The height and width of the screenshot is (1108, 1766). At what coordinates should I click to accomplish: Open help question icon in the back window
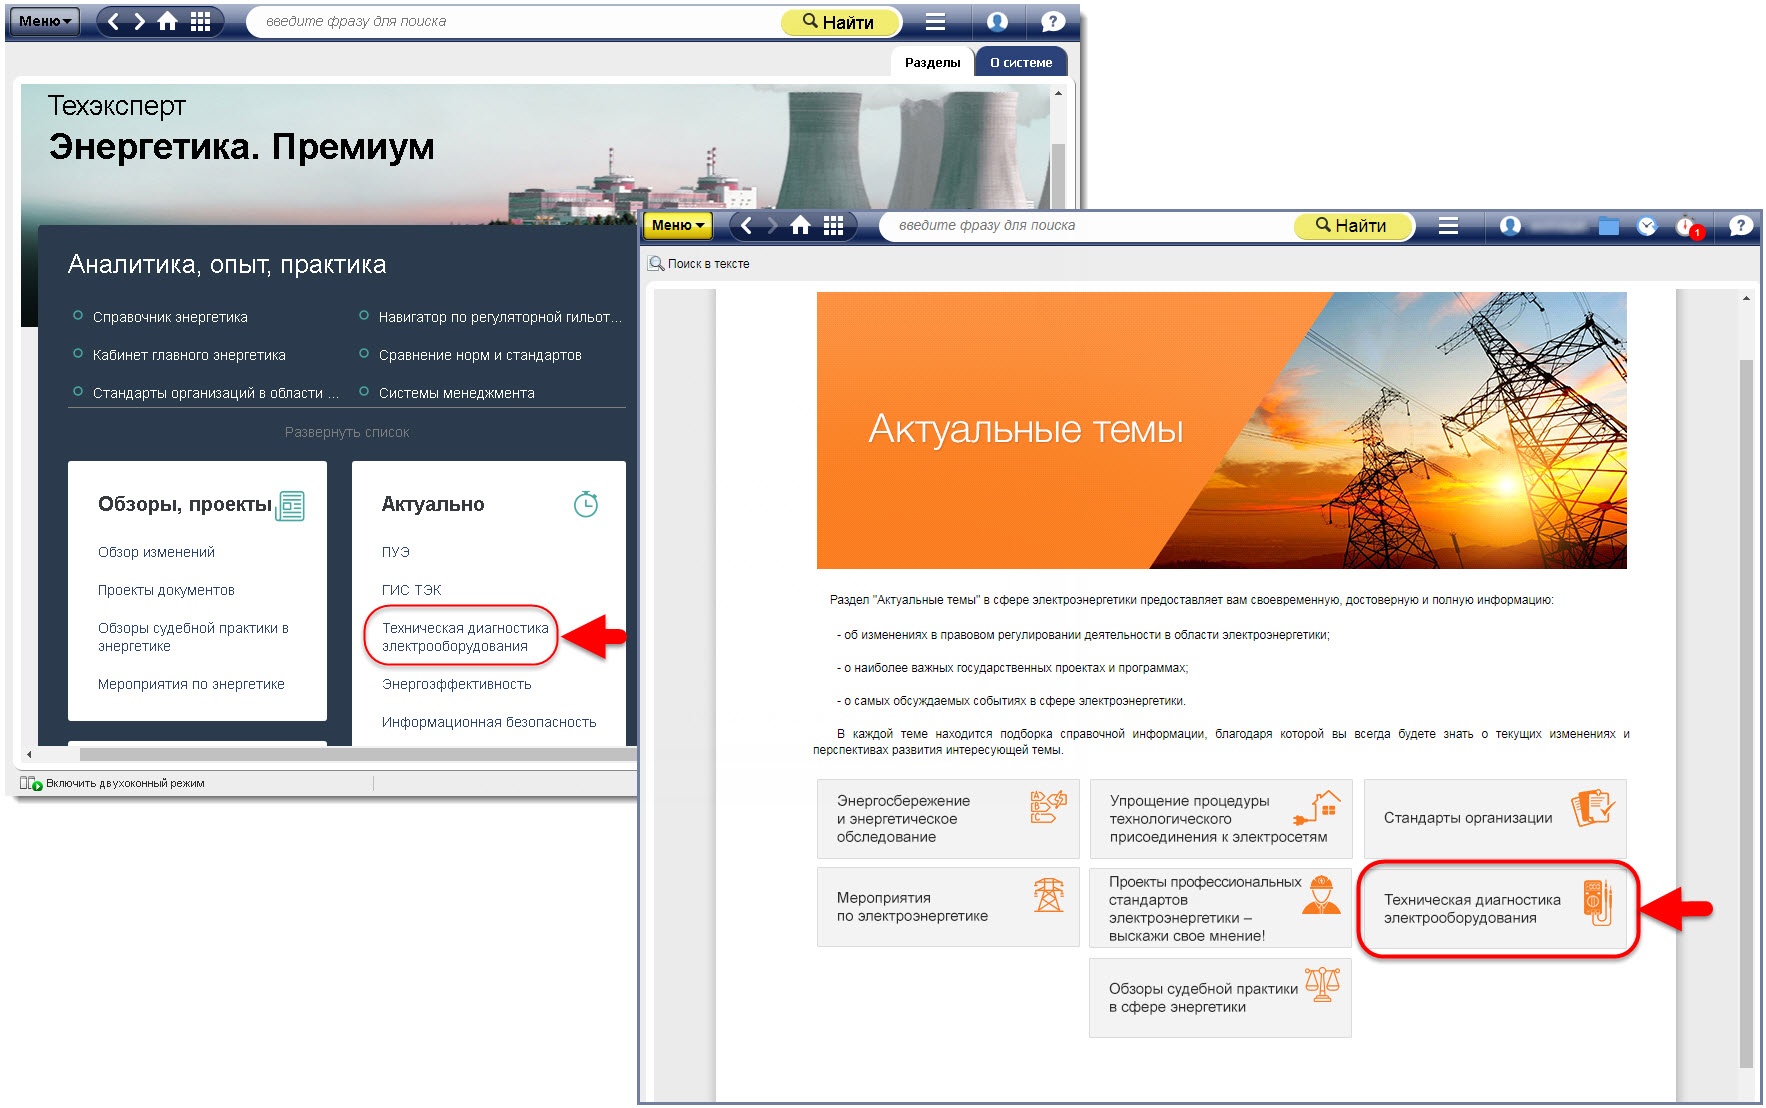coord(1052,21)
